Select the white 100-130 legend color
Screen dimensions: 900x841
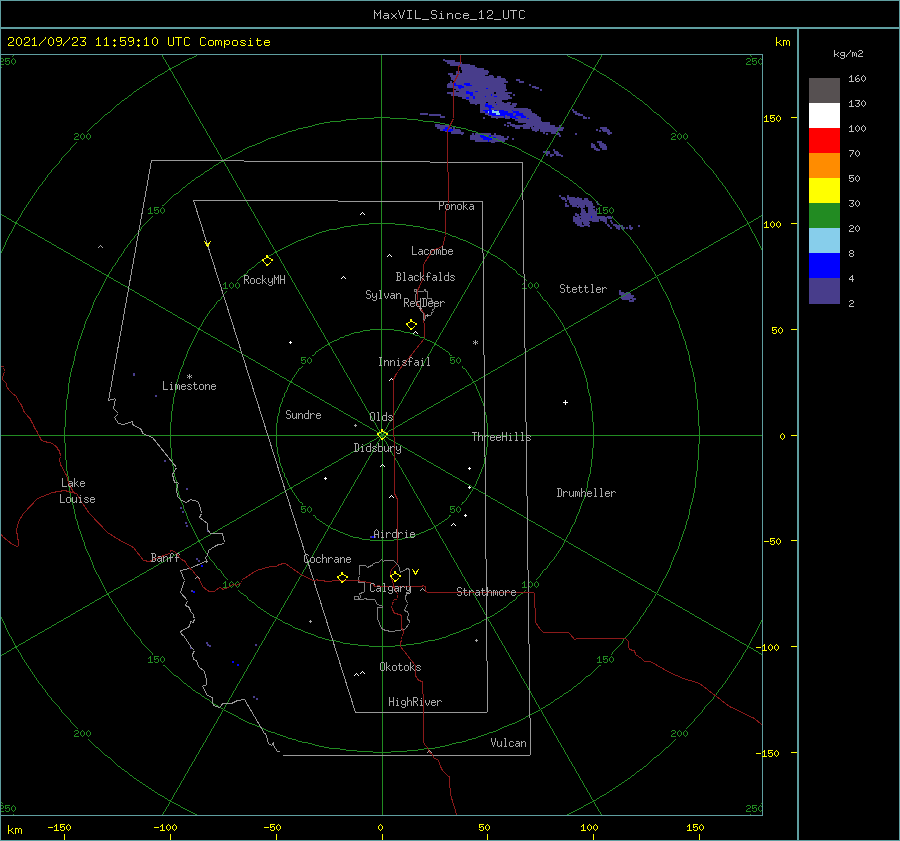tap(824, 116)
